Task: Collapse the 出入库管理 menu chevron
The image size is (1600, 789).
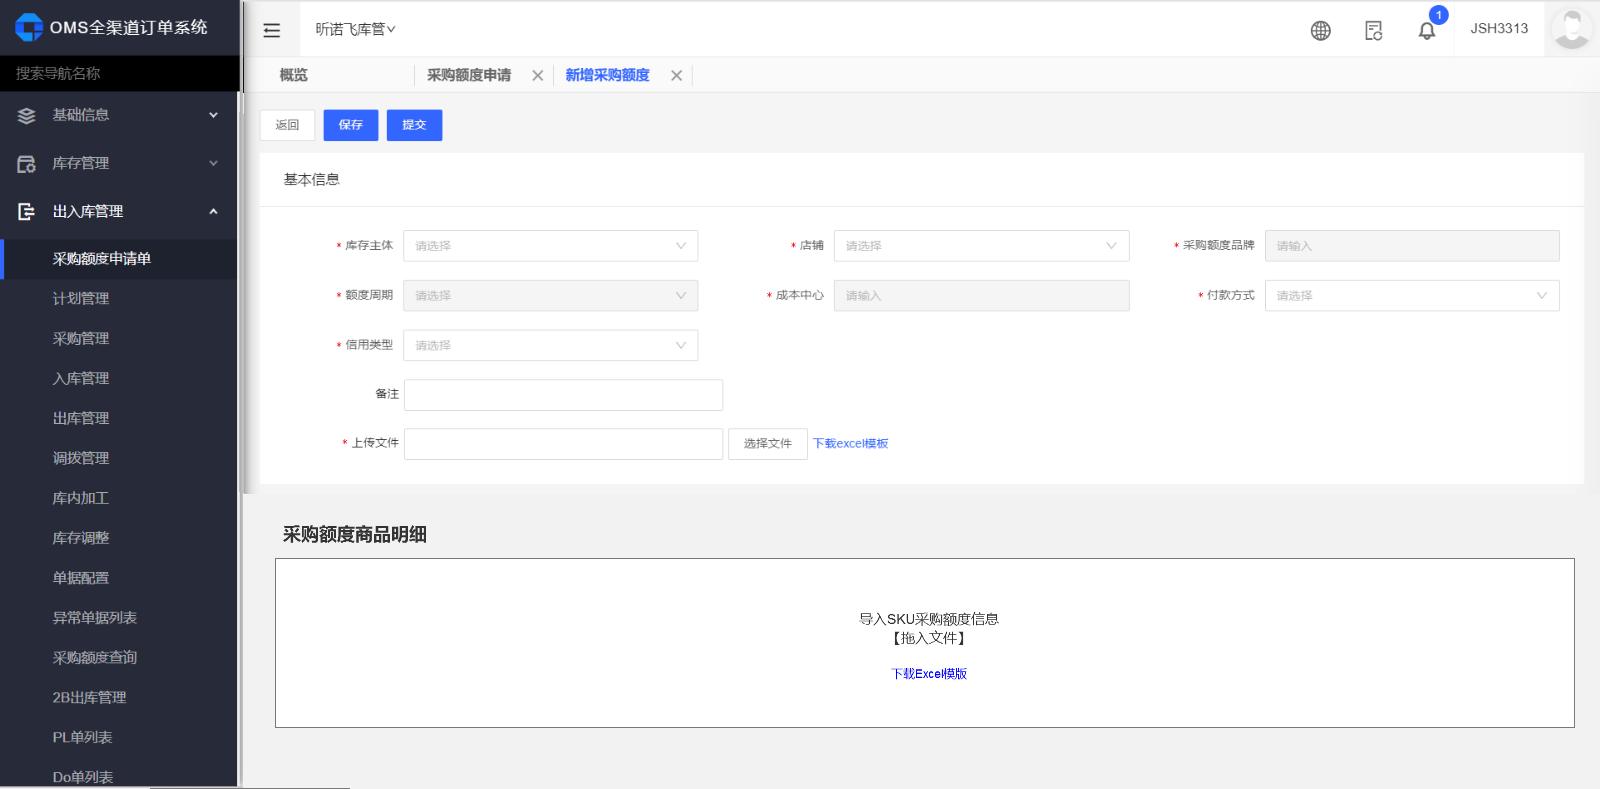Action: pyautogui.click(x=213, y=211)
